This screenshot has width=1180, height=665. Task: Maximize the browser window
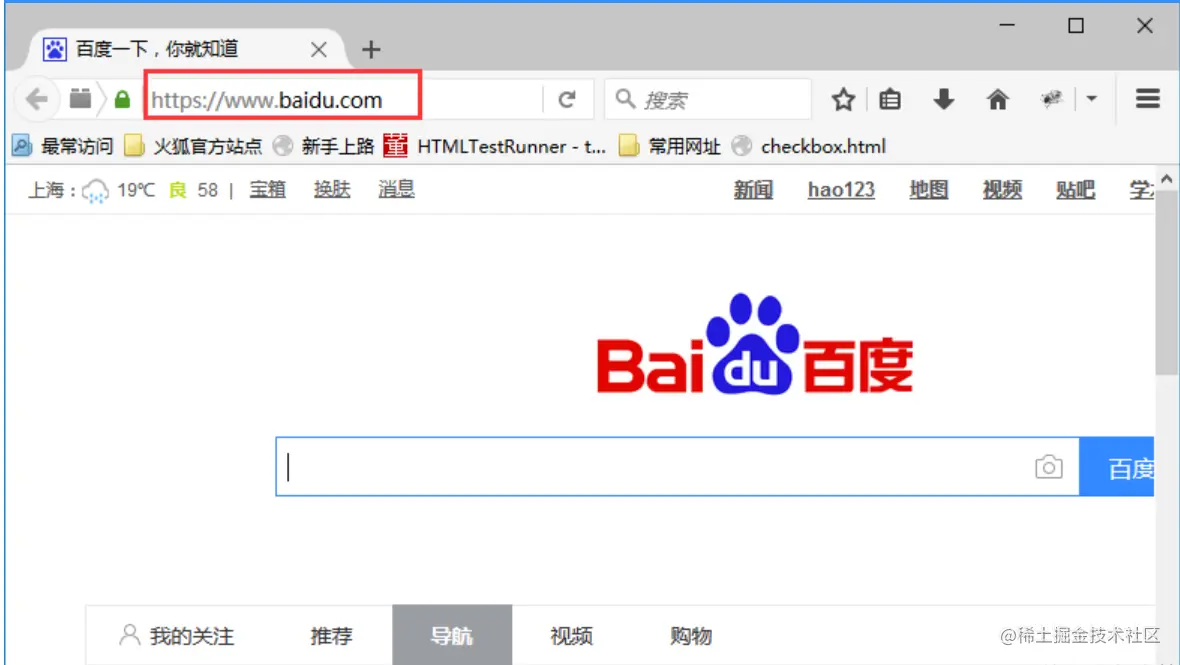(1076, 26)
